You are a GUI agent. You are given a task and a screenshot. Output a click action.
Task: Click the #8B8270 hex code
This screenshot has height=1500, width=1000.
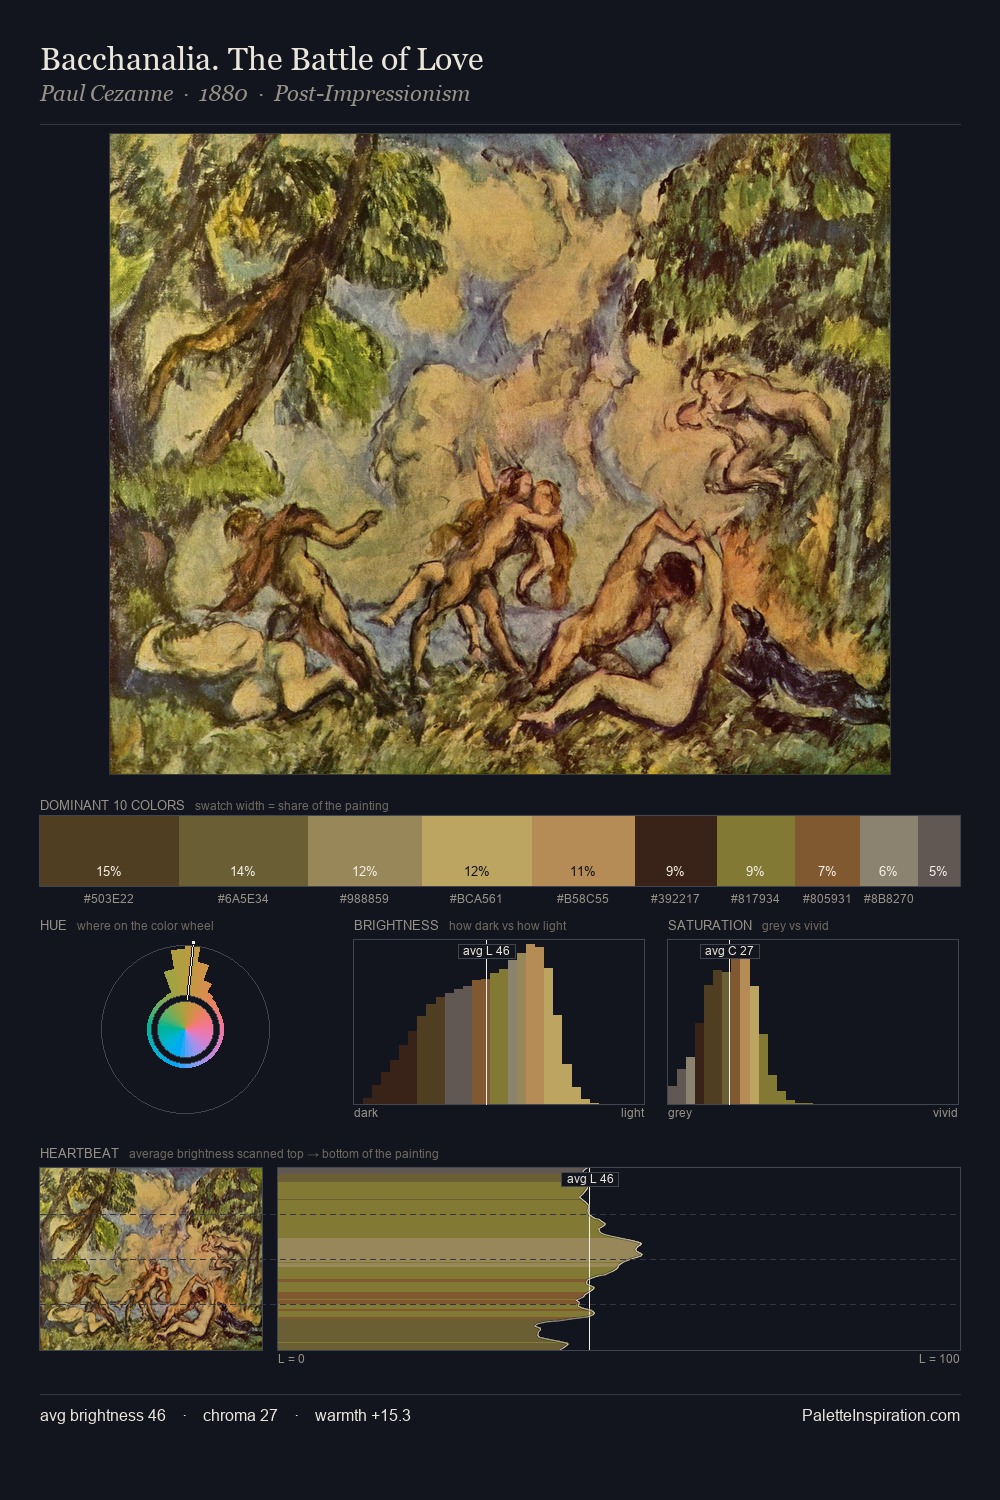pyautogui.click(x=889, y=899)
